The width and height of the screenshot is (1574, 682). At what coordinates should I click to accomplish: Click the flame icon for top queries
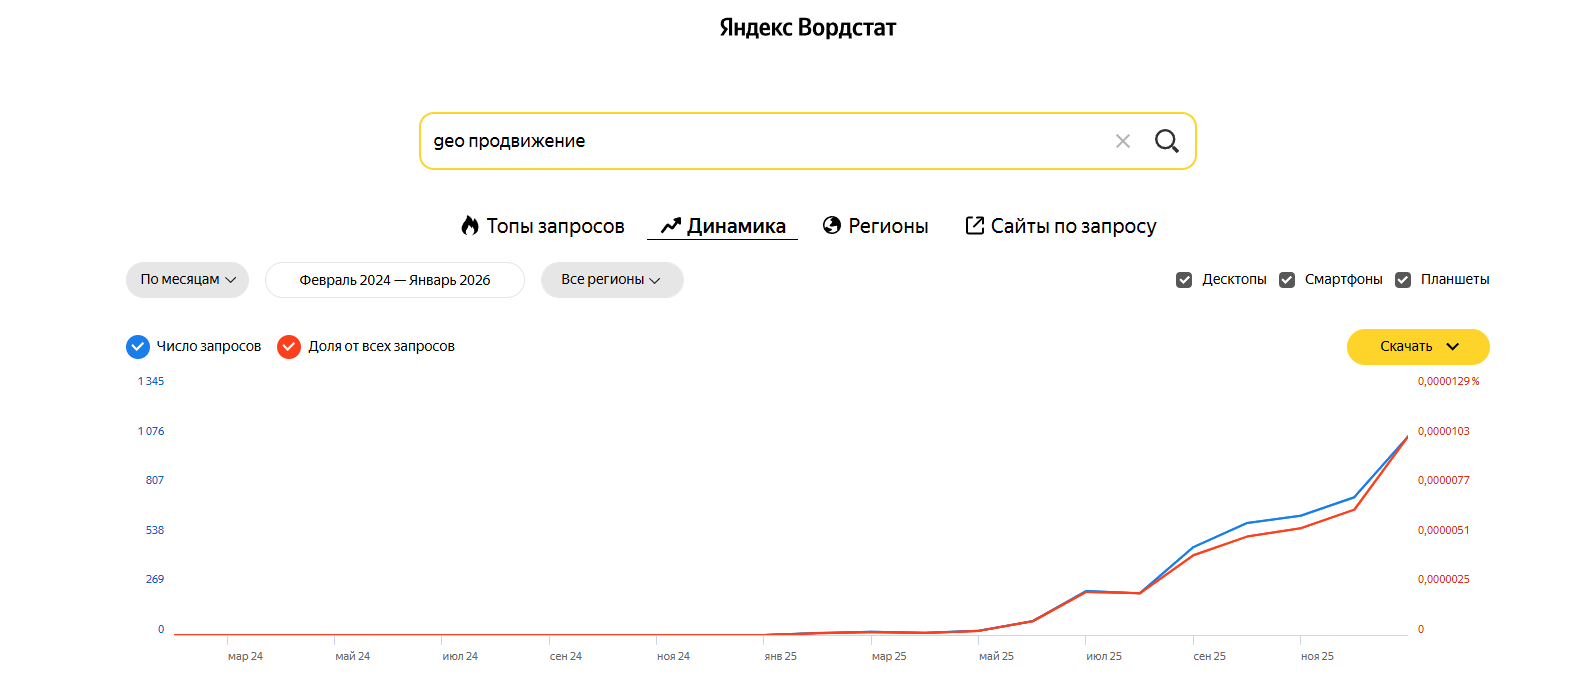[x=470, y=226]
